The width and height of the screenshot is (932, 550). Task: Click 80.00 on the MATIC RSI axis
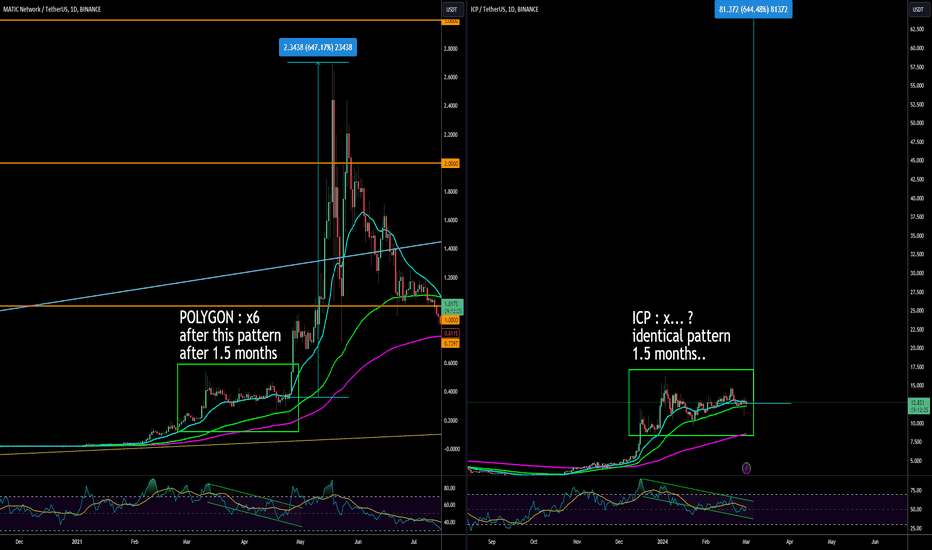pyautogui.click(x=449, y=488)
